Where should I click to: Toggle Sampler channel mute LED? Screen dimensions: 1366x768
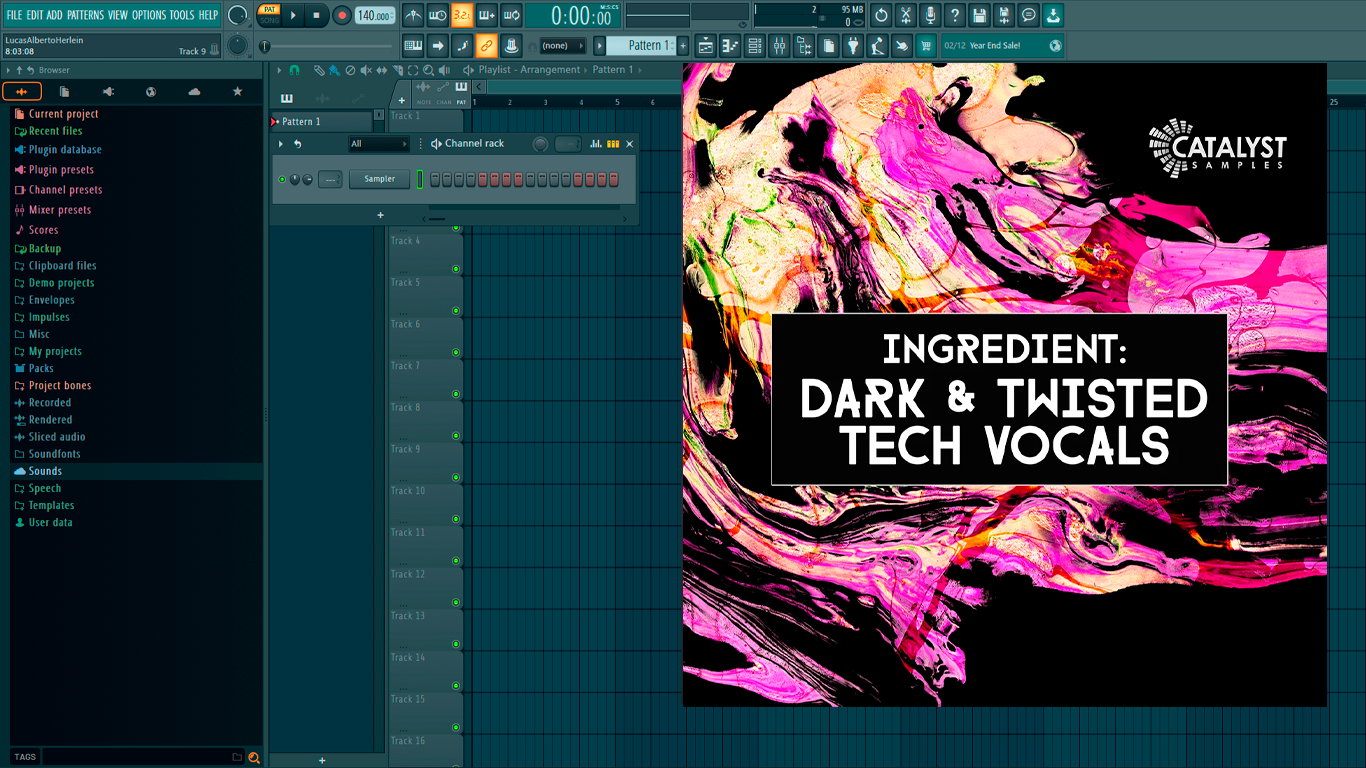(282, 179)
